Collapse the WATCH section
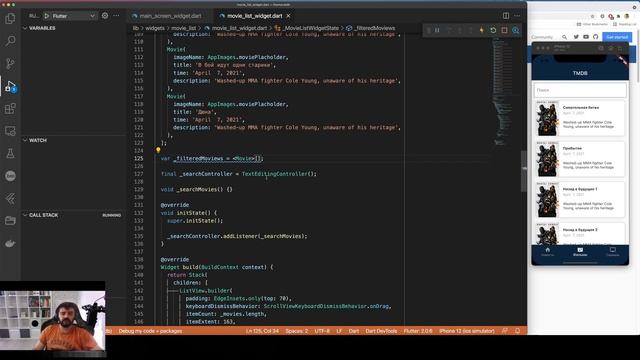 pyautogui.click(x=74, y=140)
